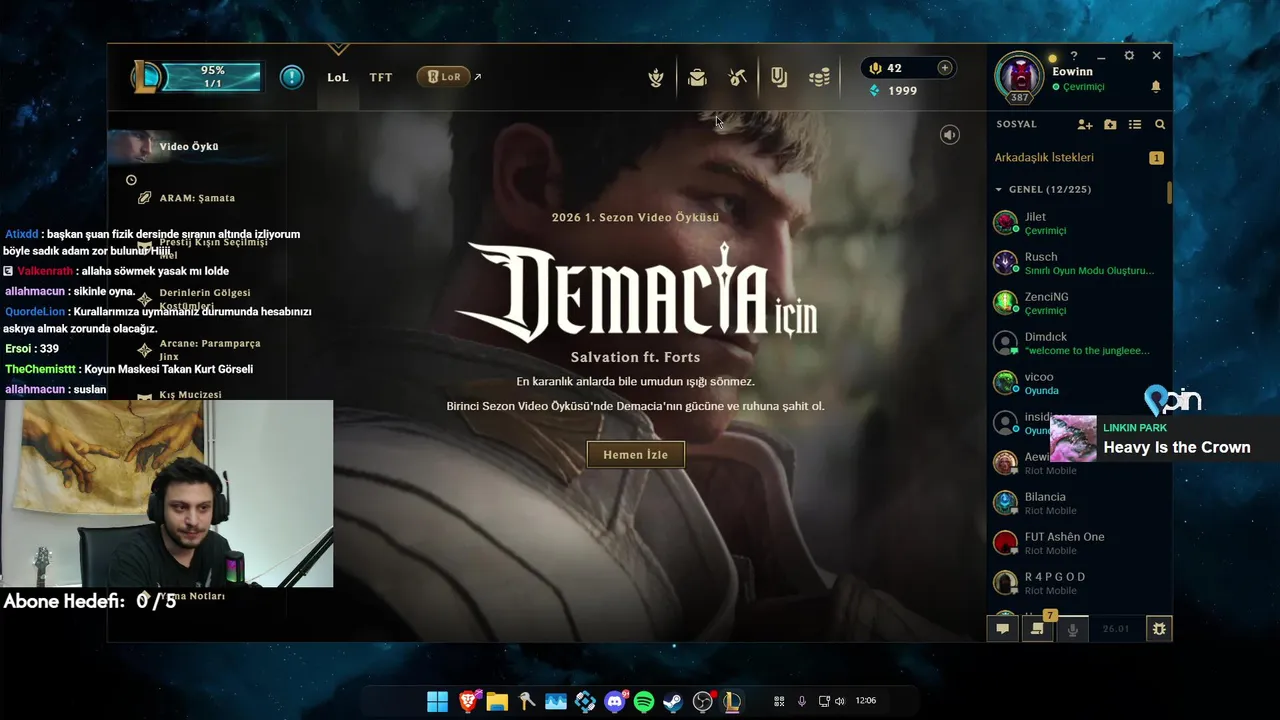Select Arcane: Paramparça Jinx menu item

pos(210,350)
